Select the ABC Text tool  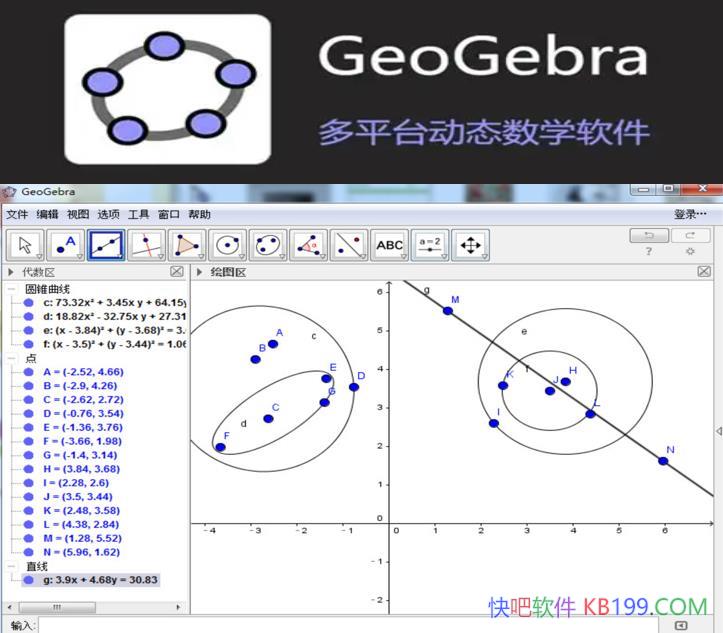390,245
